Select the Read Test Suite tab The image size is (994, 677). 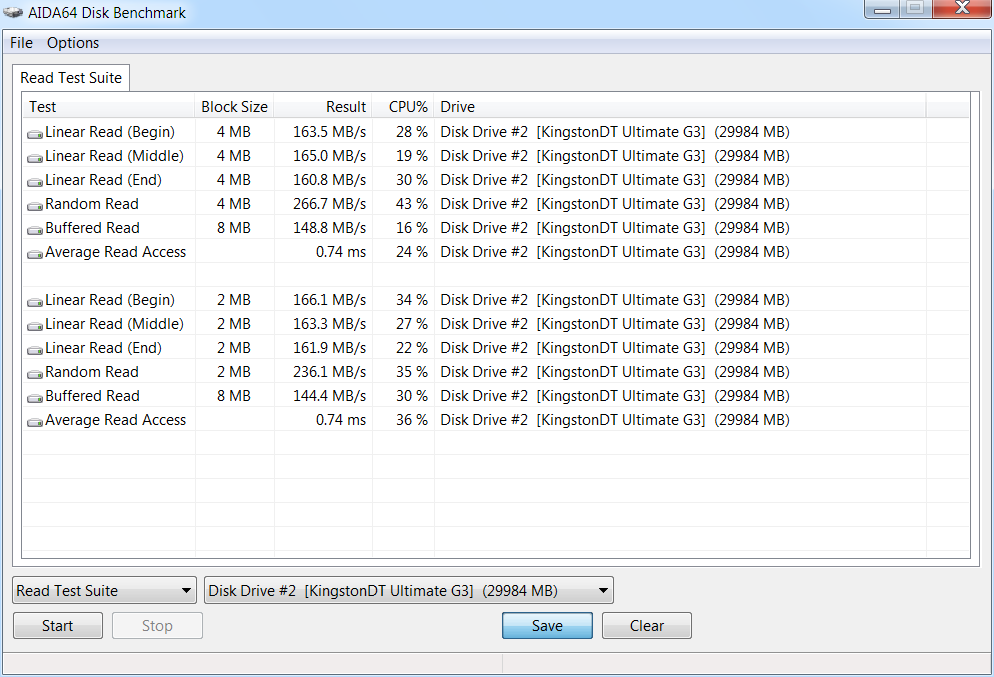pyautogui.click(x=71, y=78)
